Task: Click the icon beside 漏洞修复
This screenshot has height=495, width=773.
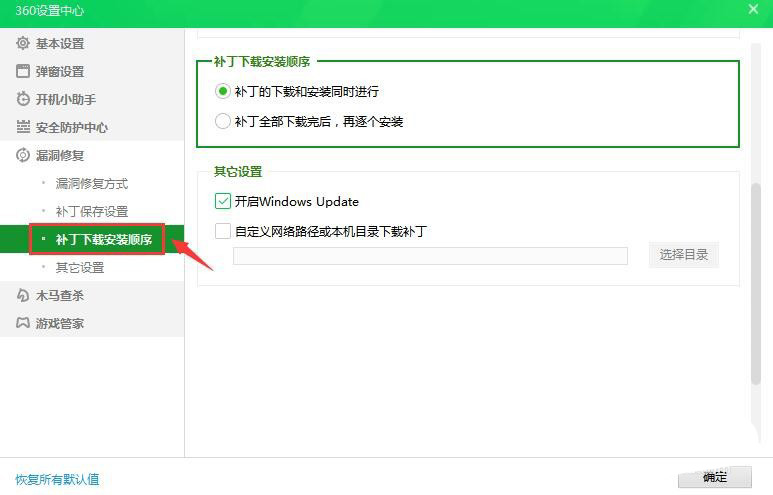Action: 23,155
